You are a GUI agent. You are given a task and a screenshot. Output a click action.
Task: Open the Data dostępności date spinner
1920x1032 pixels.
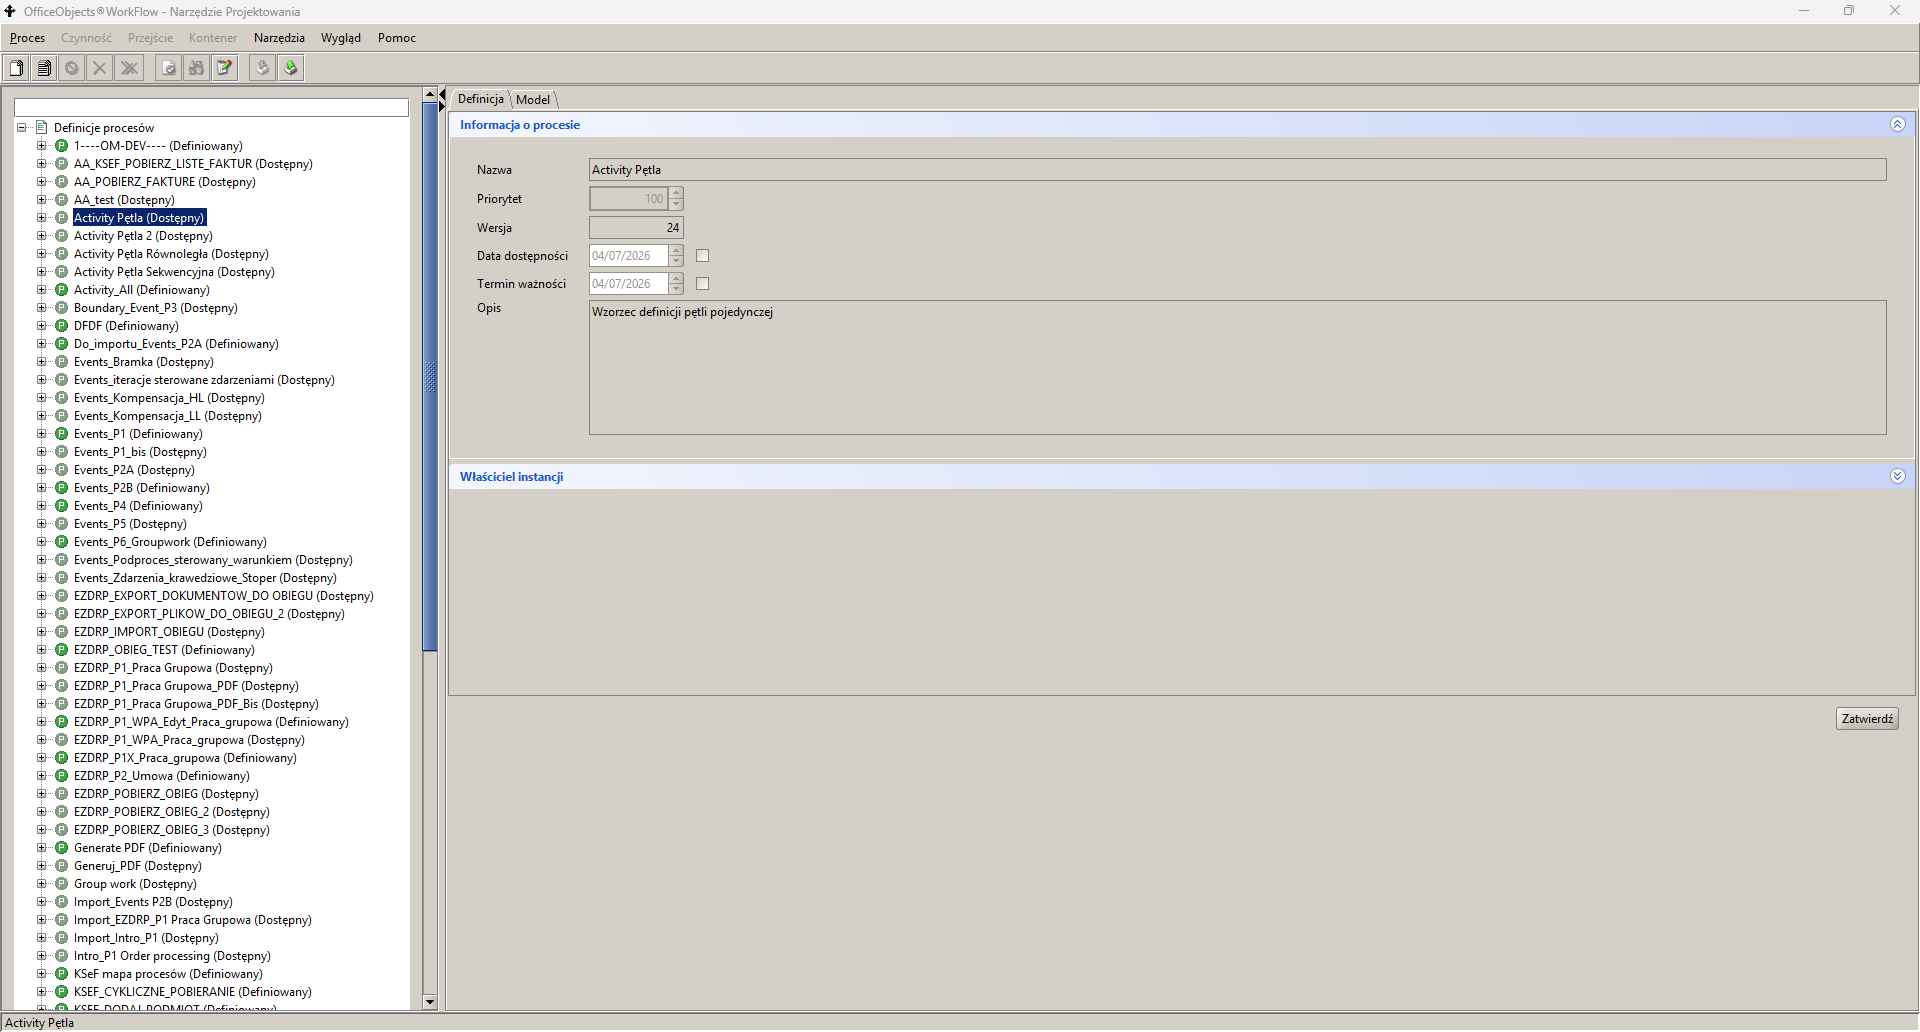677,256
